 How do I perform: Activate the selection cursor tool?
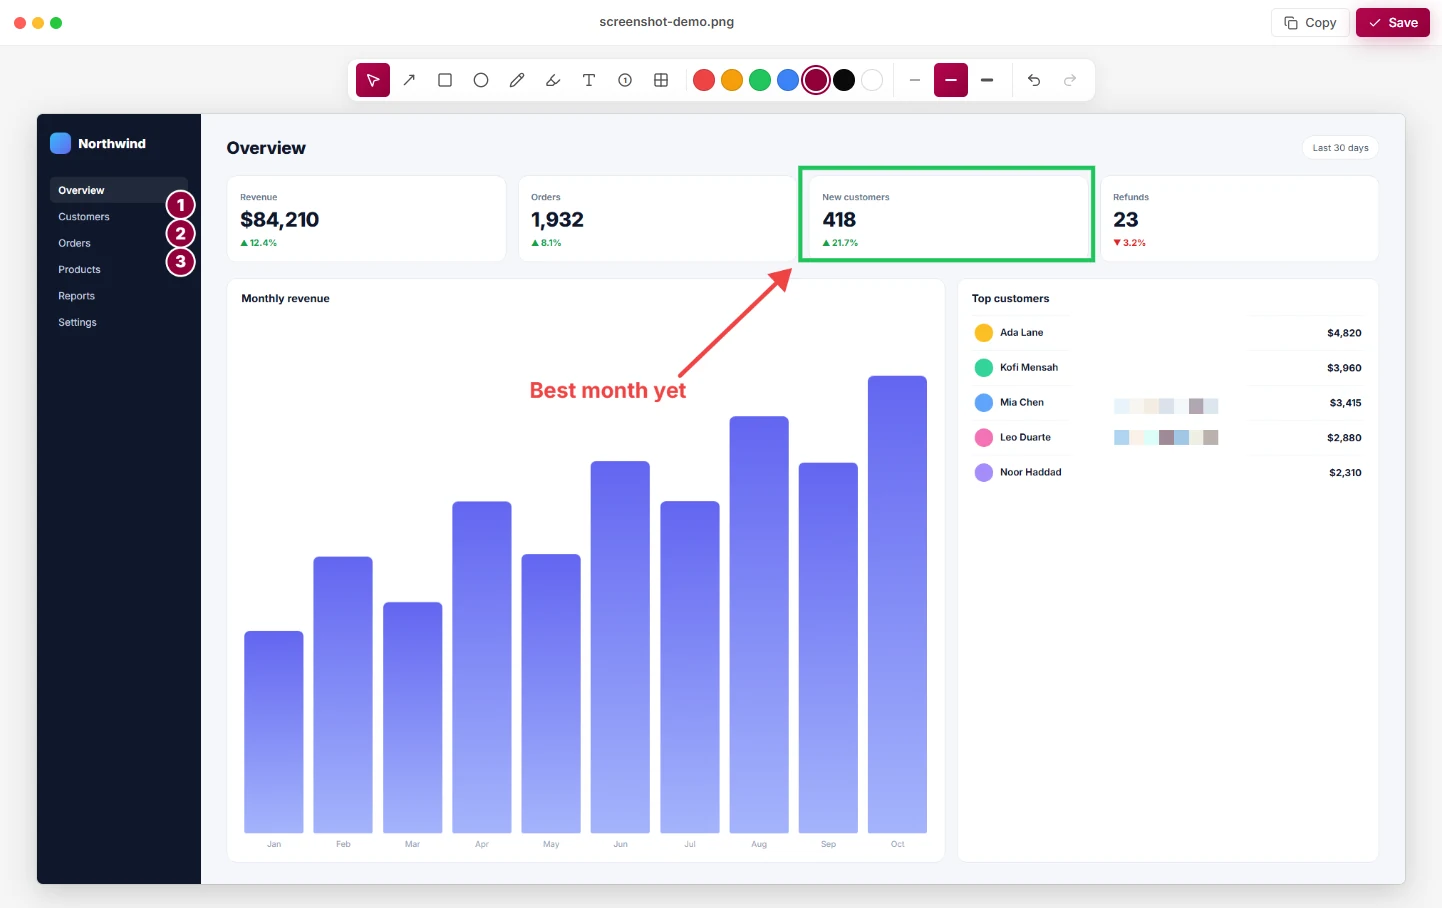pyautogui.click(x=373, y=80)
